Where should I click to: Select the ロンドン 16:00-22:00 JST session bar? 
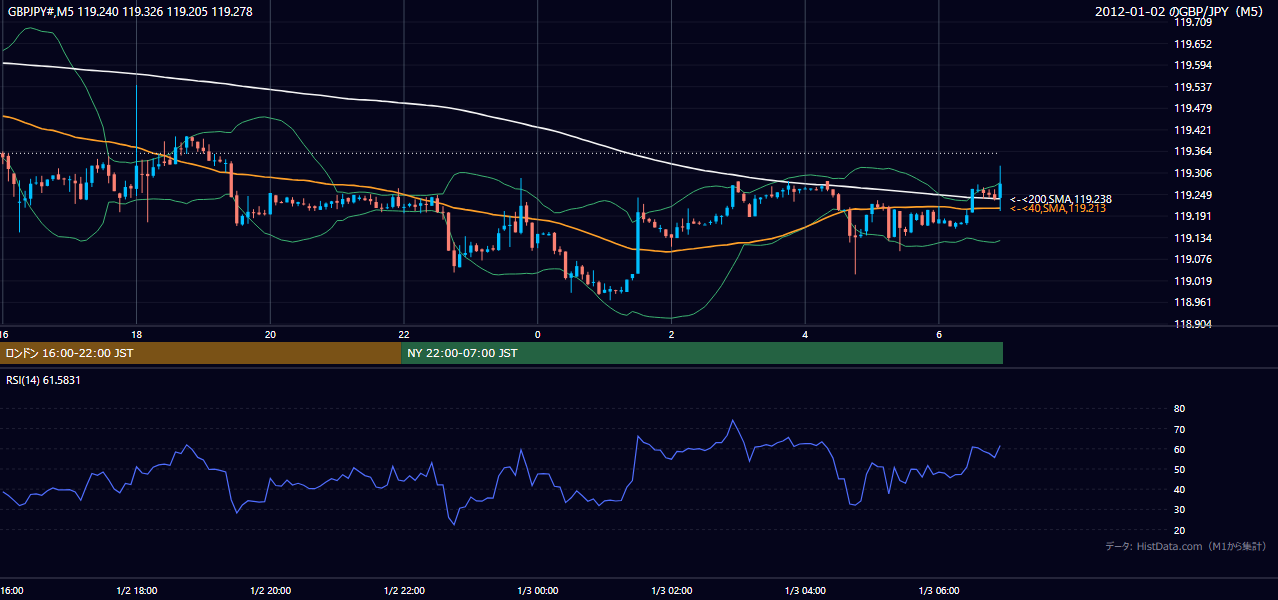point(200,353)
